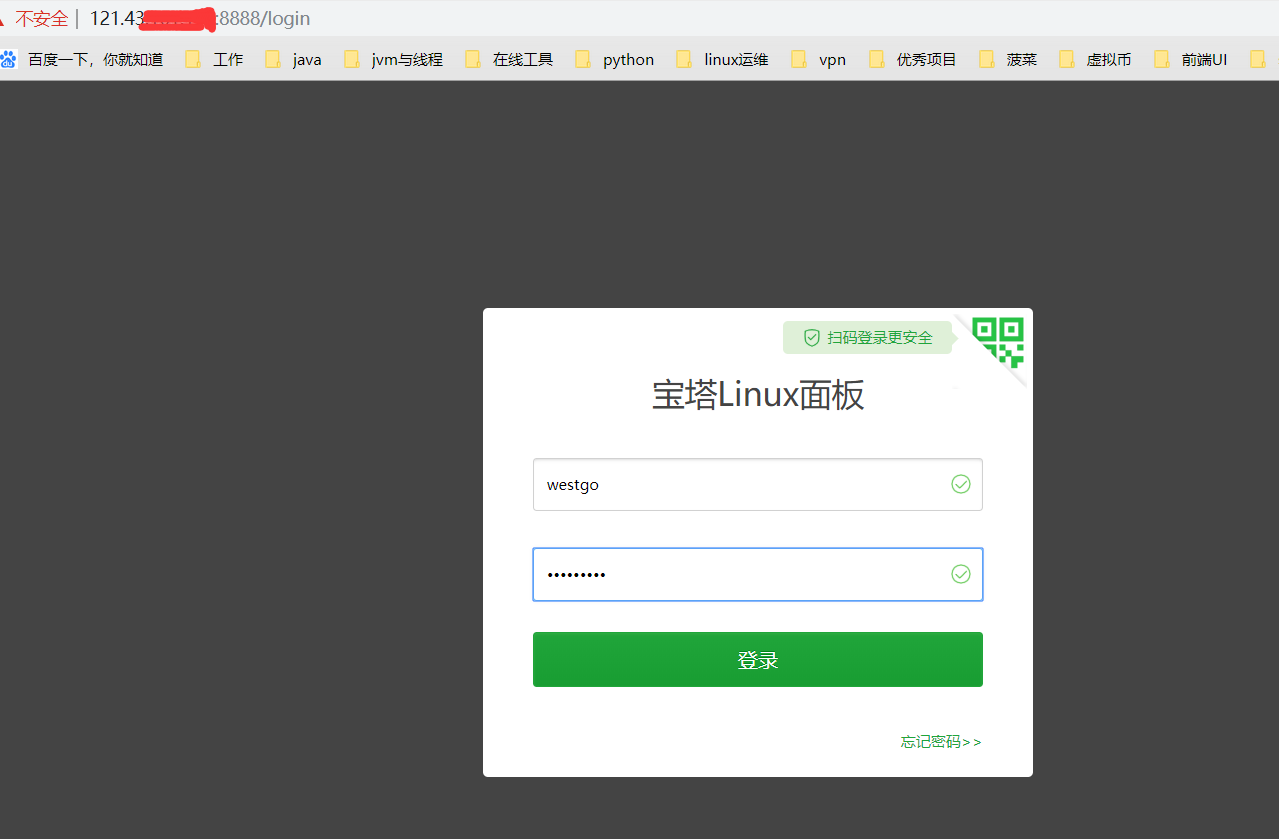Image resolution: width=1279 pixels, height=839 pixels.
Task: Open the 菠菜 bookmark folder
Action: tap(1008, 60)
